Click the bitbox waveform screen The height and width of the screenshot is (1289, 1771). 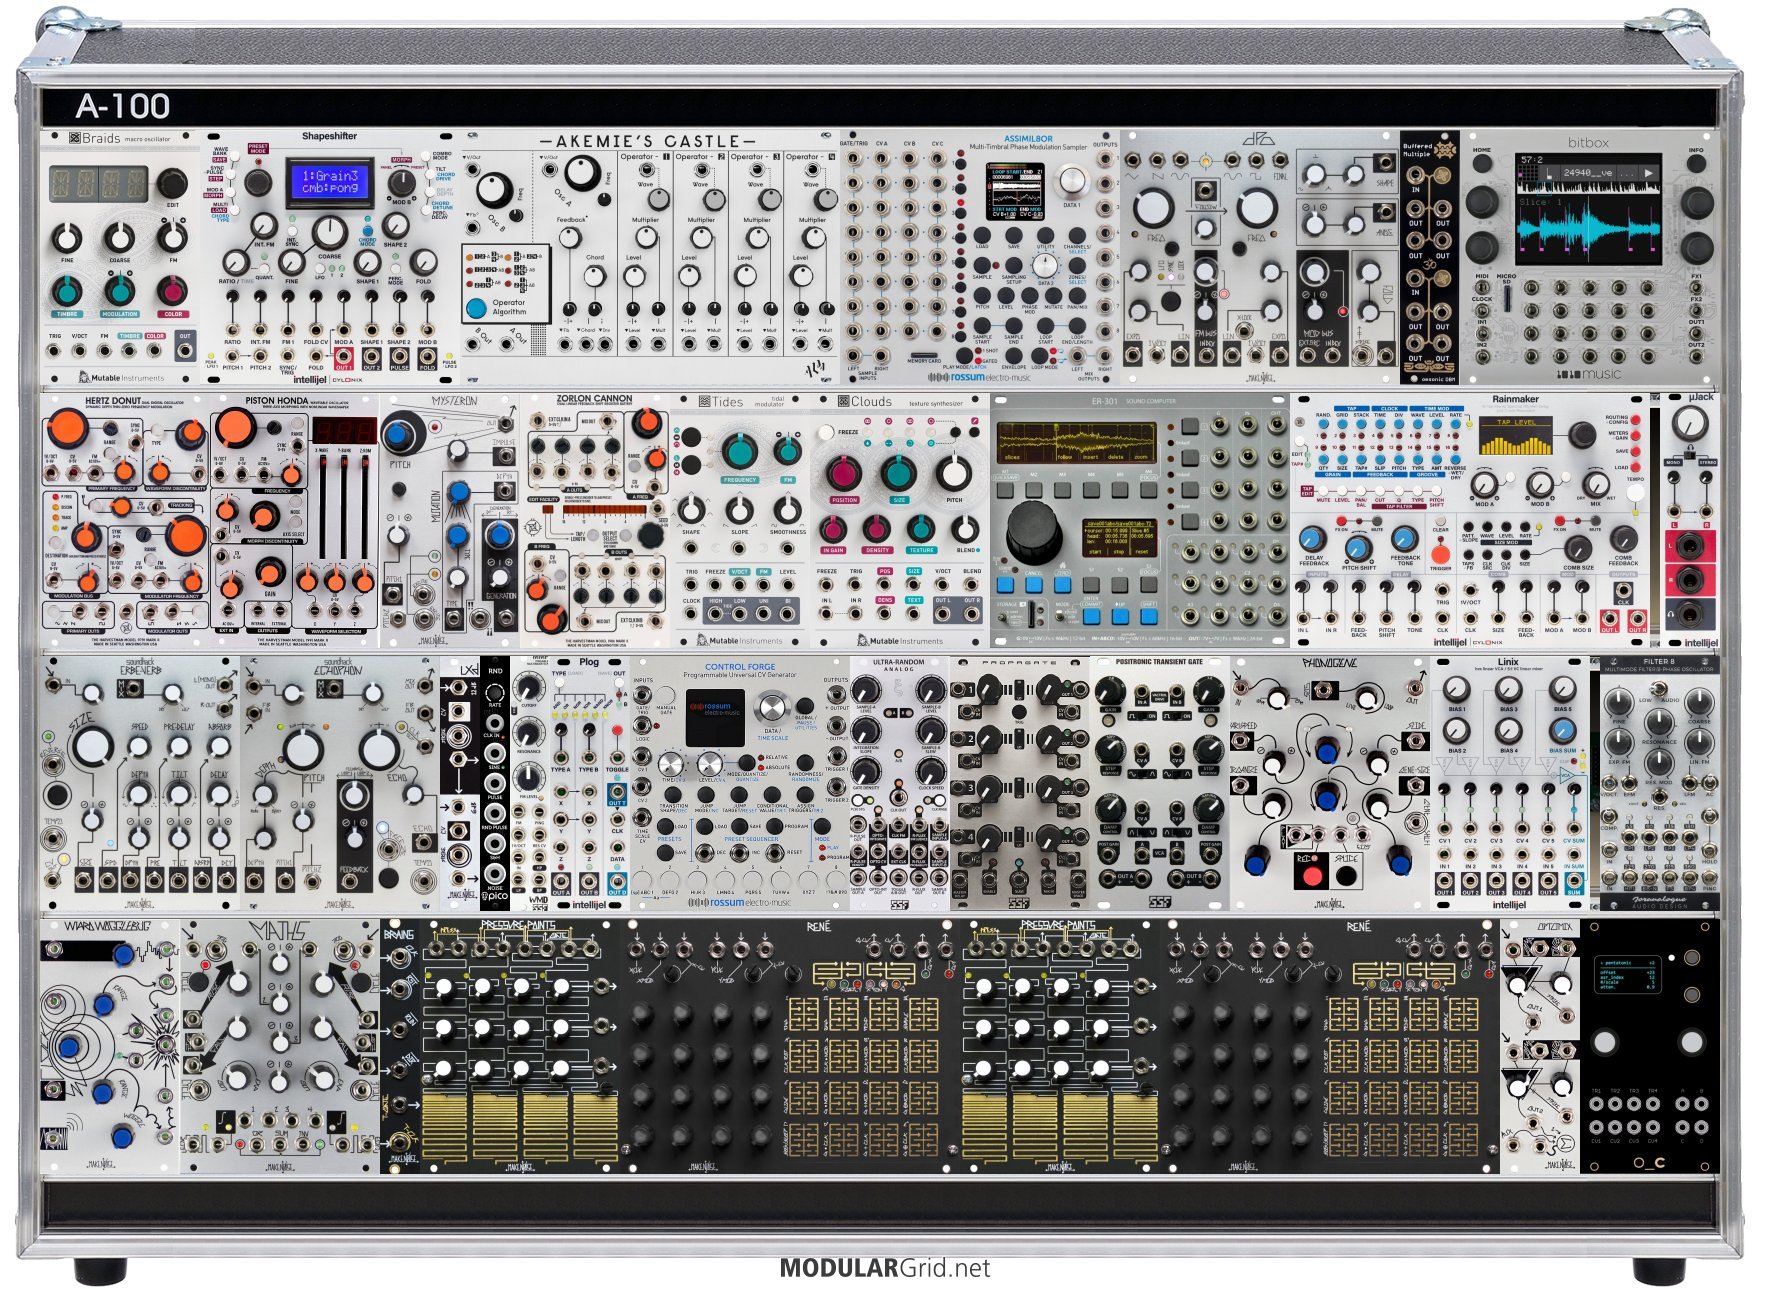[x=1588, y=208]
